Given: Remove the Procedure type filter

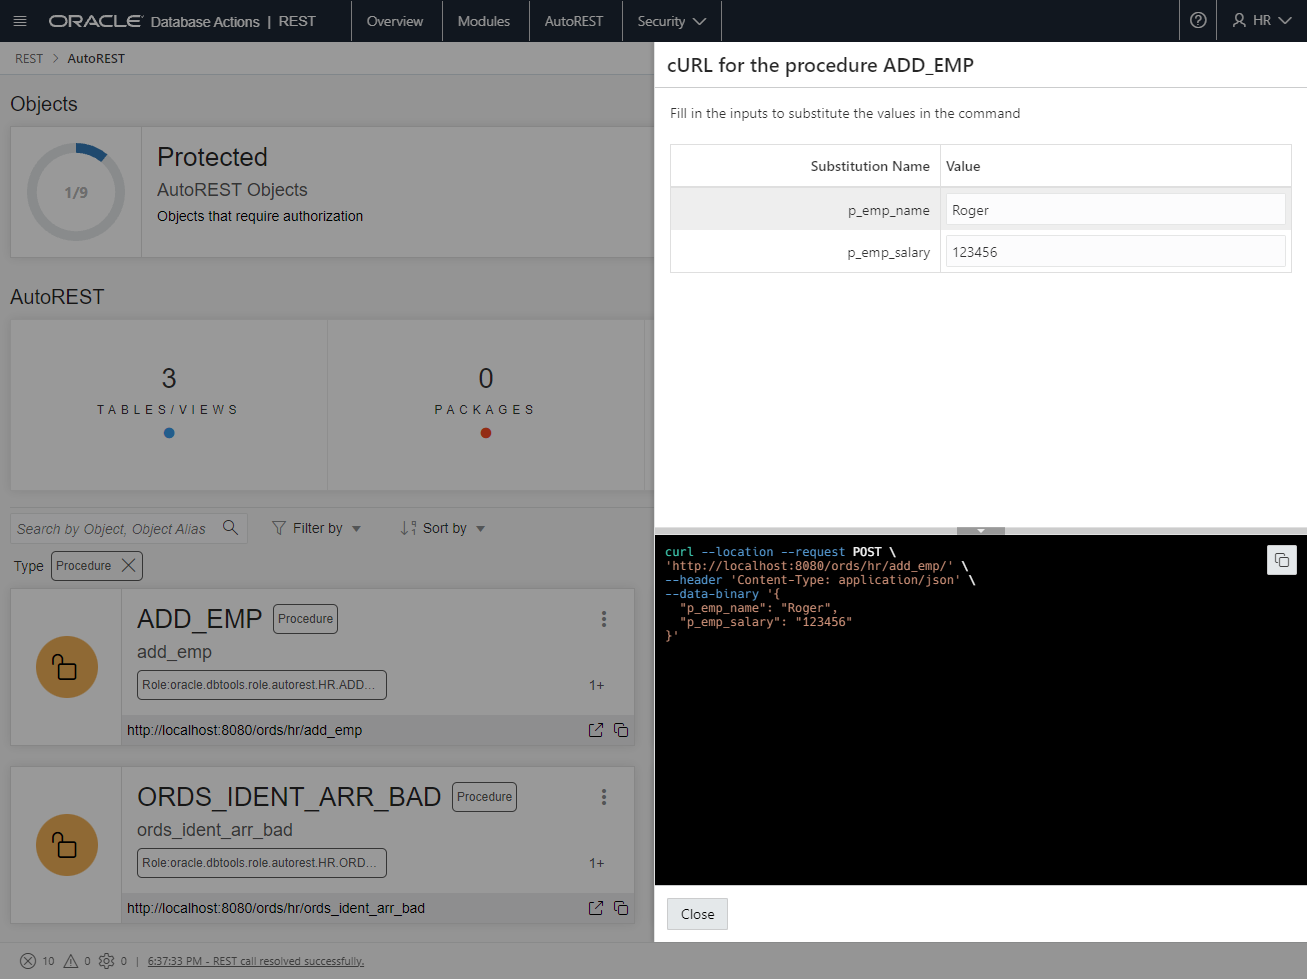Looking at the screenshot, I should pos(128,566).
